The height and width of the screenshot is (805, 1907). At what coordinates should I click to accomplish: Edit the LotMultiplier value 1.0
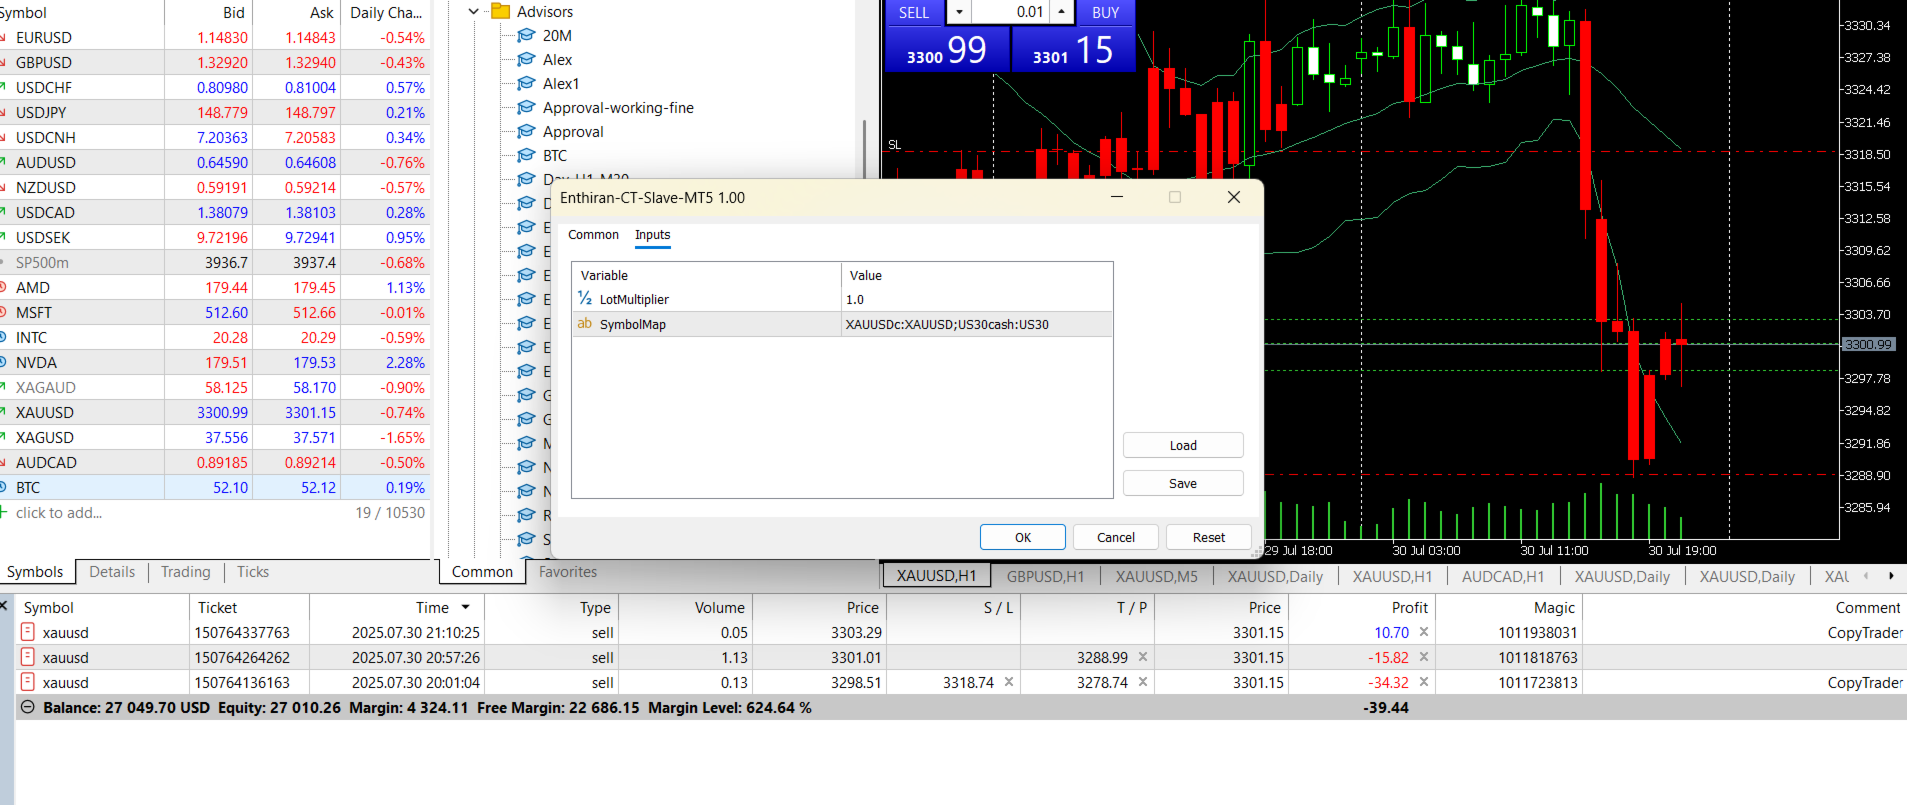coord(976,299)
